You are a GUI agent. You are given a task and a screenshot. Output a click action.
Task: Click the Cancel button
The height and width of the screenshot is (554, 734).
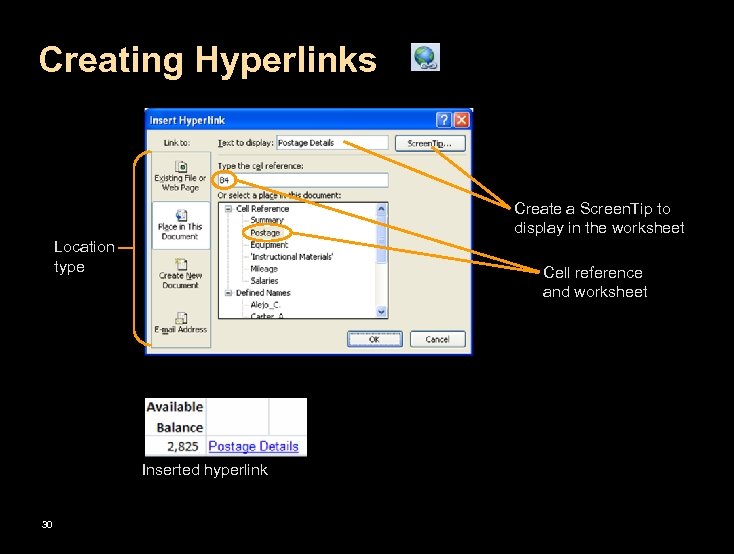coord(438,339)
